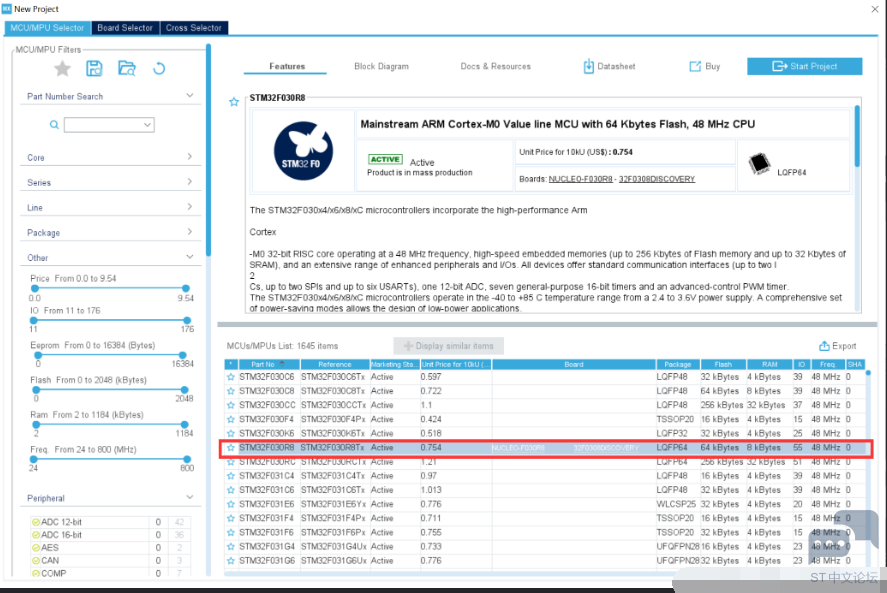This screenshot has height=593, width=887.
Task: Show favorite MCUs with the star filter icon
Action: tap(62, 68)
